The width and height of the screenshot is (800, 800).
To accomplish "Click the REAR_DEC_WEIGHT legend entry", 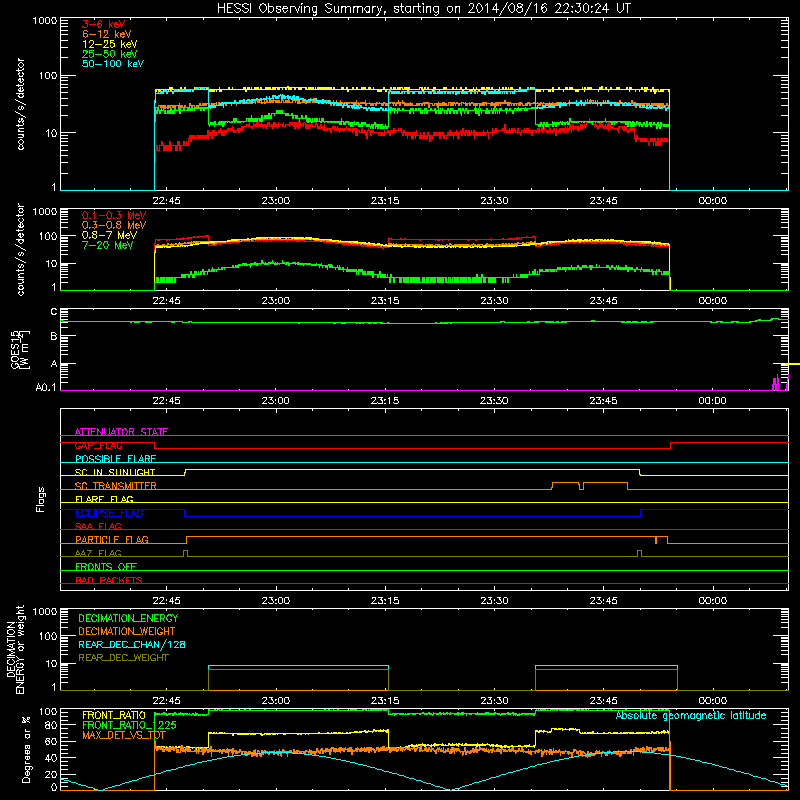I will [123, 658].
